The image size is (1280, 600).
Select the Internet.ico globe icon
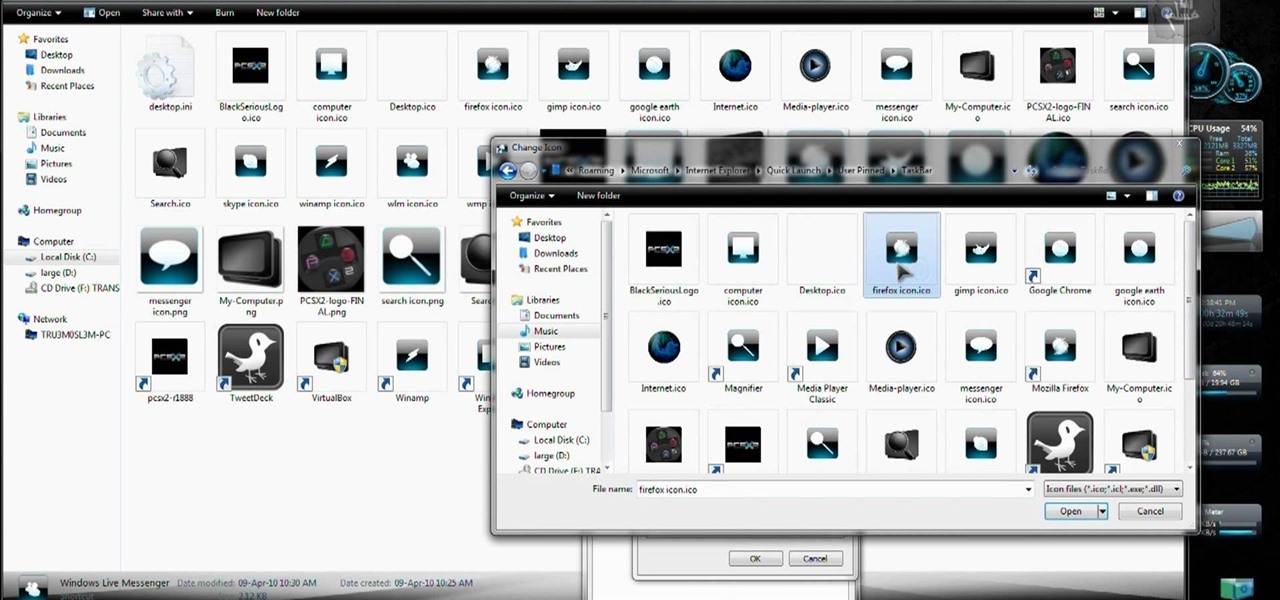pyautogui.click(x=663, y=350)
